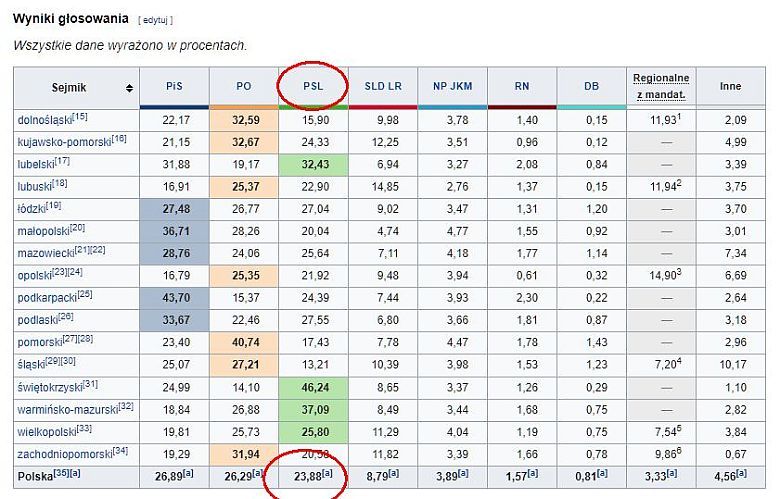Click the SLD LR column header
780x499 pixels.
[383, 86]
